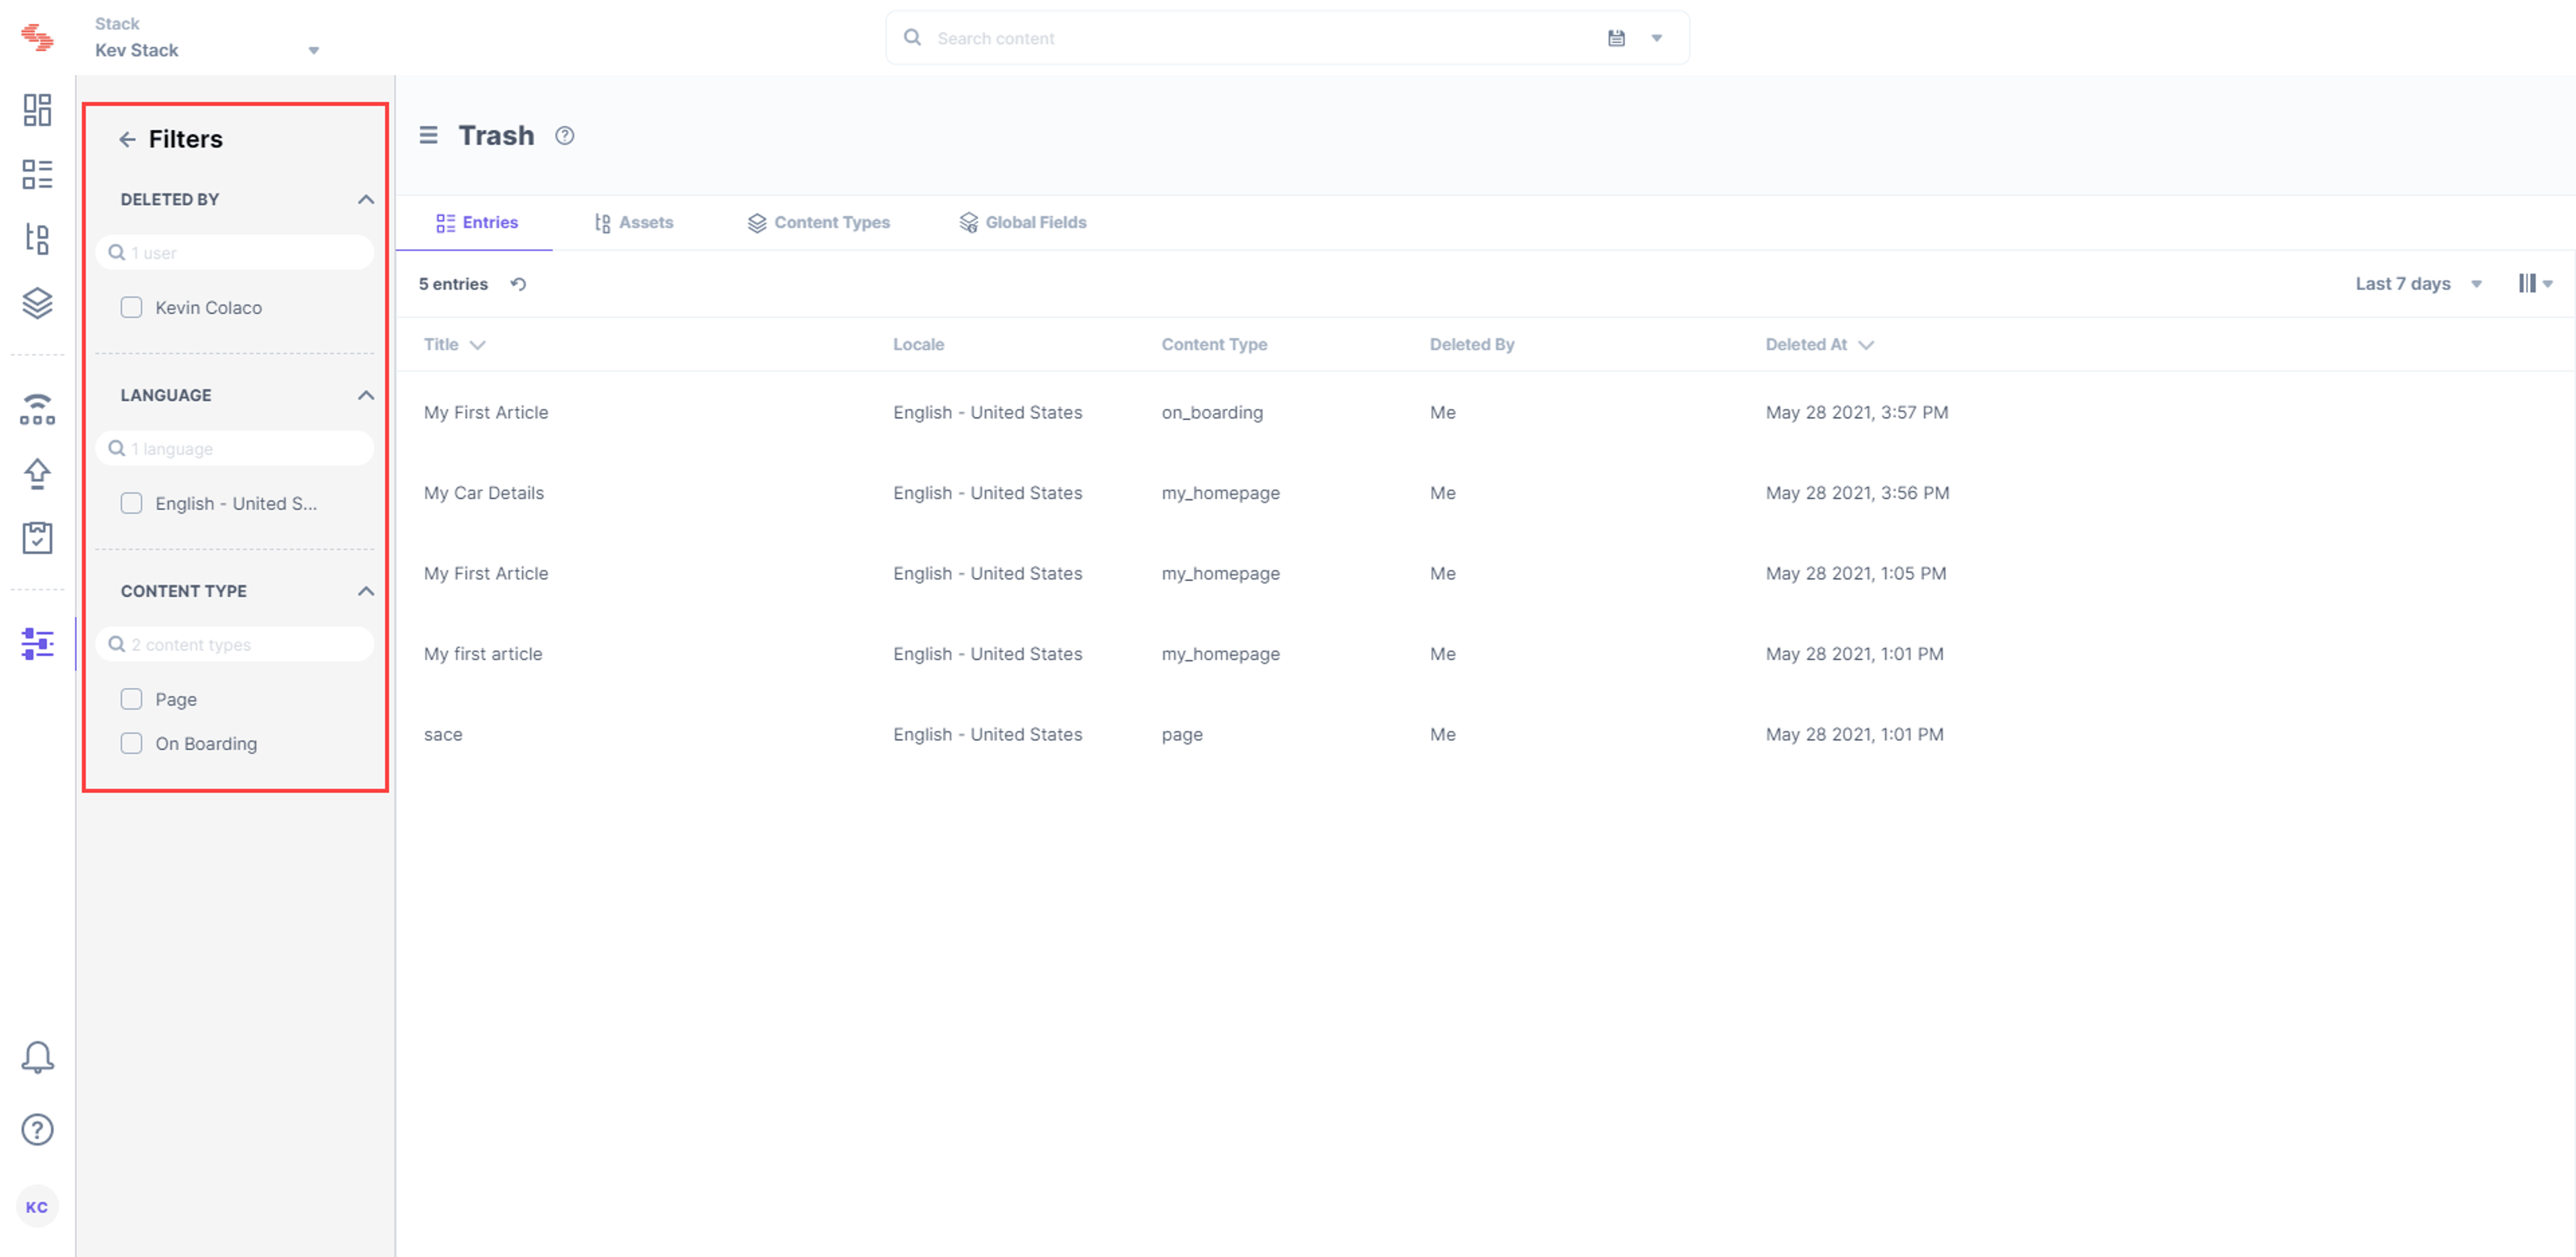The image size is (2576, 1257).
Task: Click the May 28 2021, 1:05 PM cell
Action: tap(1855, 573)
